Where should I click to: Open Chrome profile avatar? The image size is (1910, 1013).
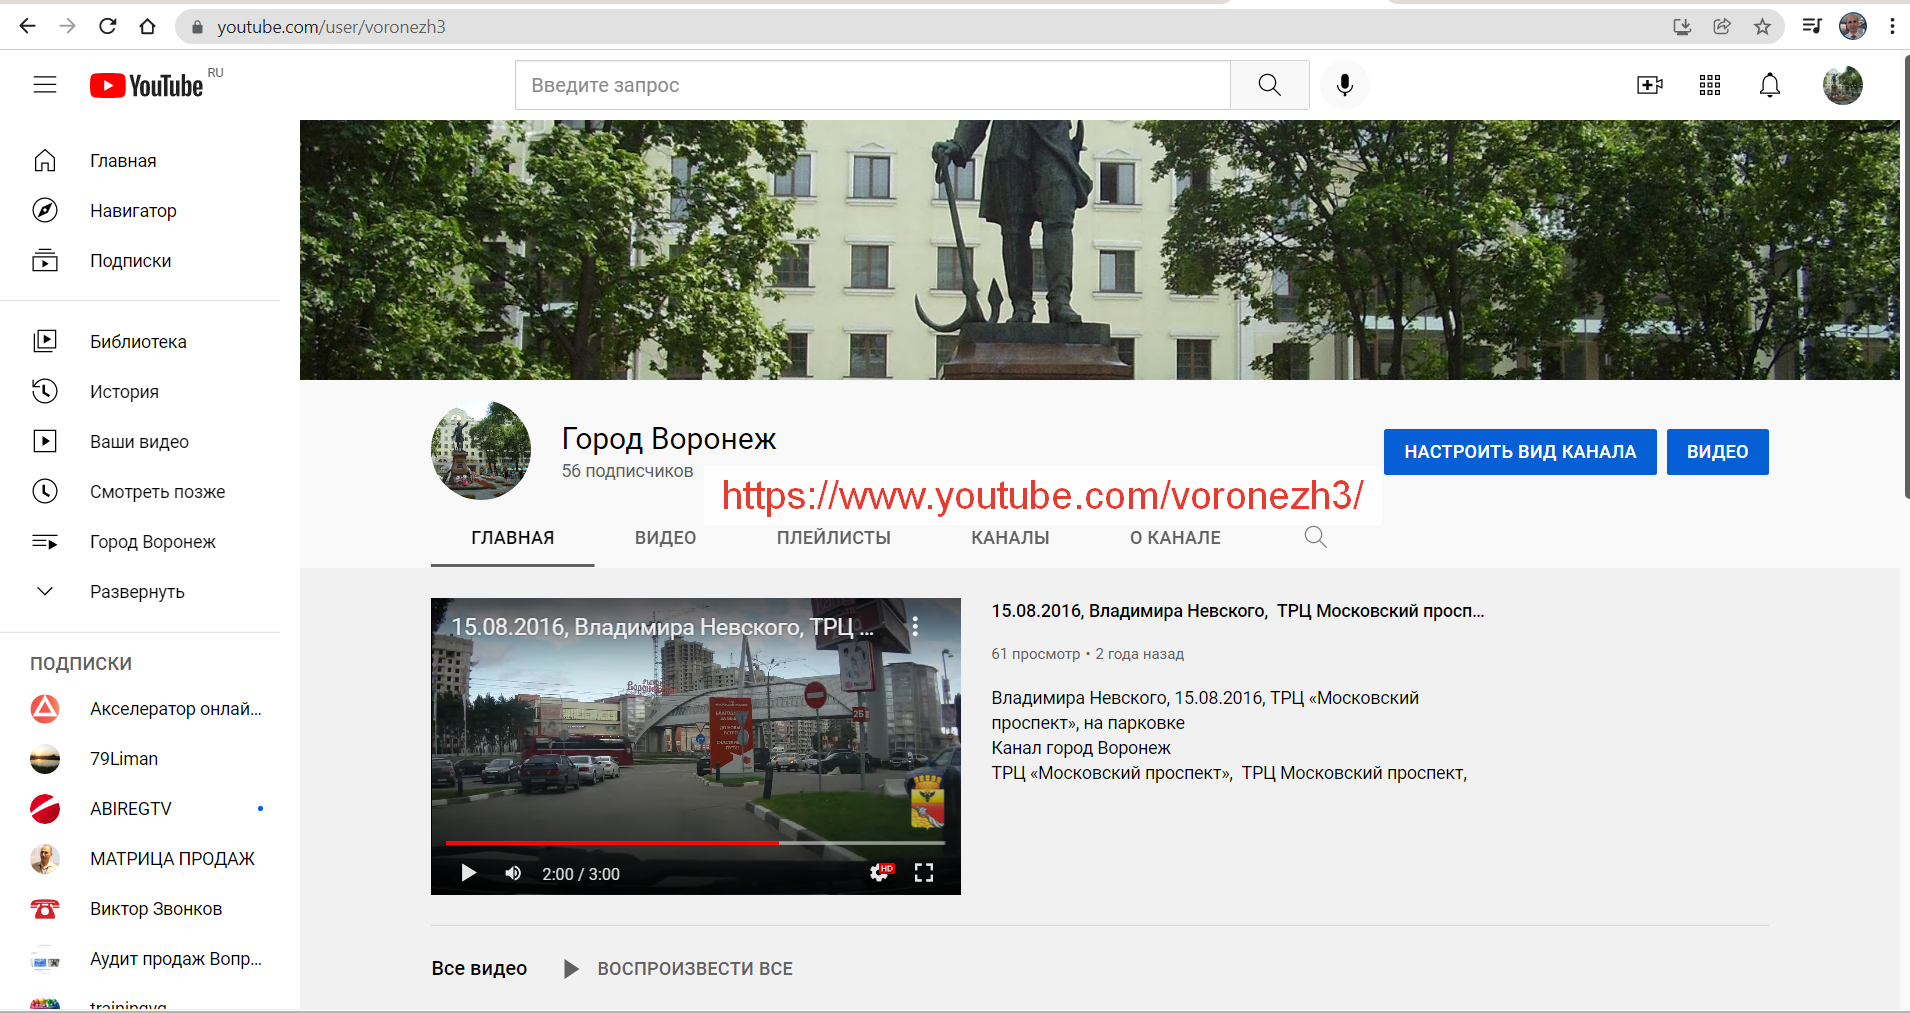point(1853,26)
